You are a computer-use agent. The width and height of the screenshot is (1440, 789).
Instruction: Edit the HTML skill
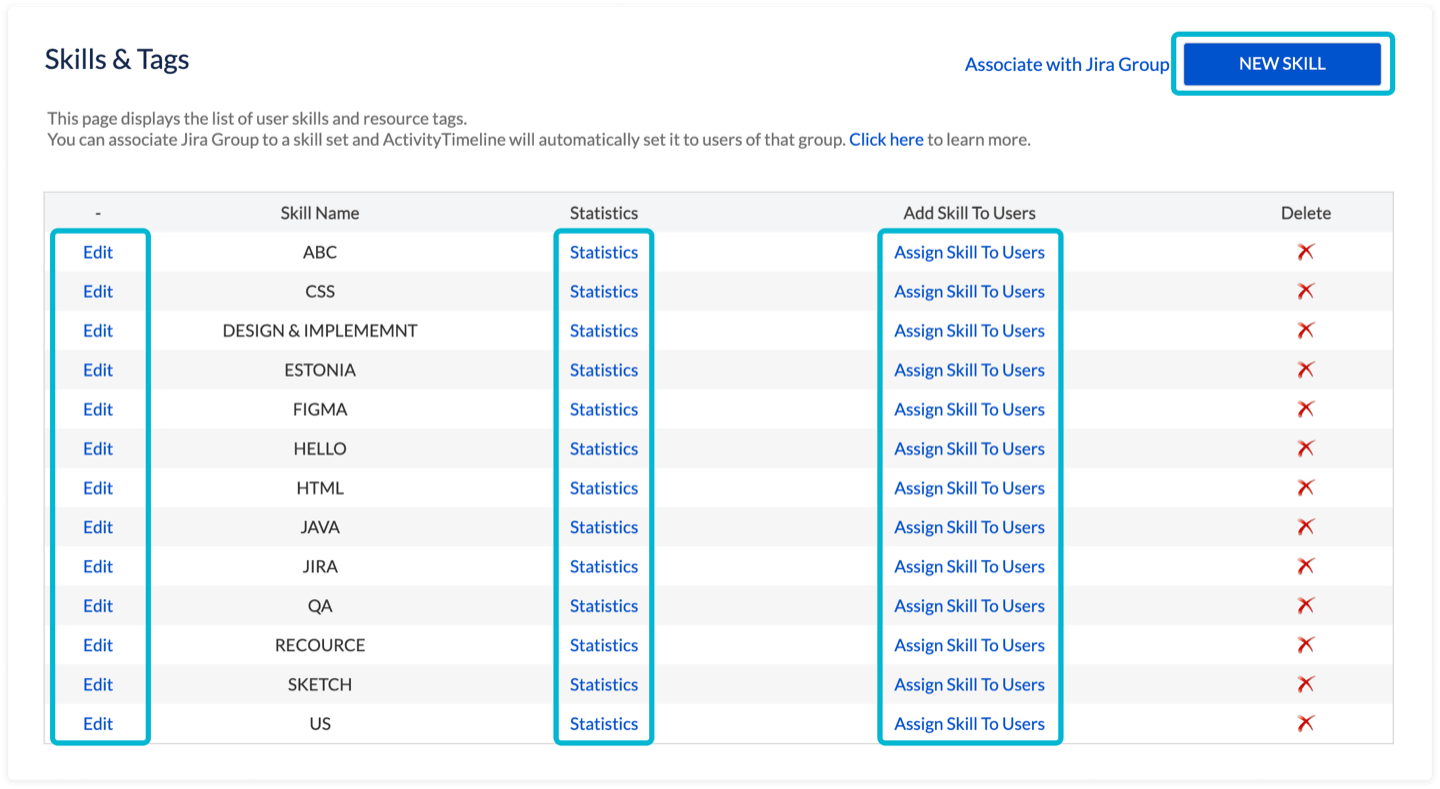98,488
